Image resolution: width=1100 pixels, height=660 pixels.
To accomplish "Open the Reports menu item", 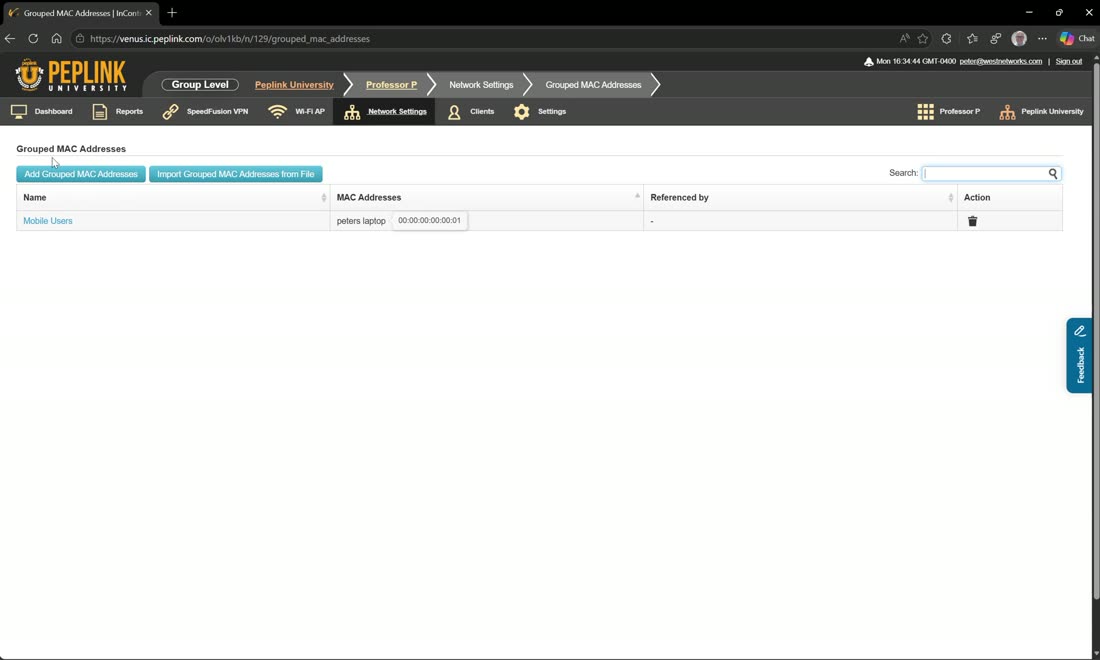I will [x=129, y=112].
